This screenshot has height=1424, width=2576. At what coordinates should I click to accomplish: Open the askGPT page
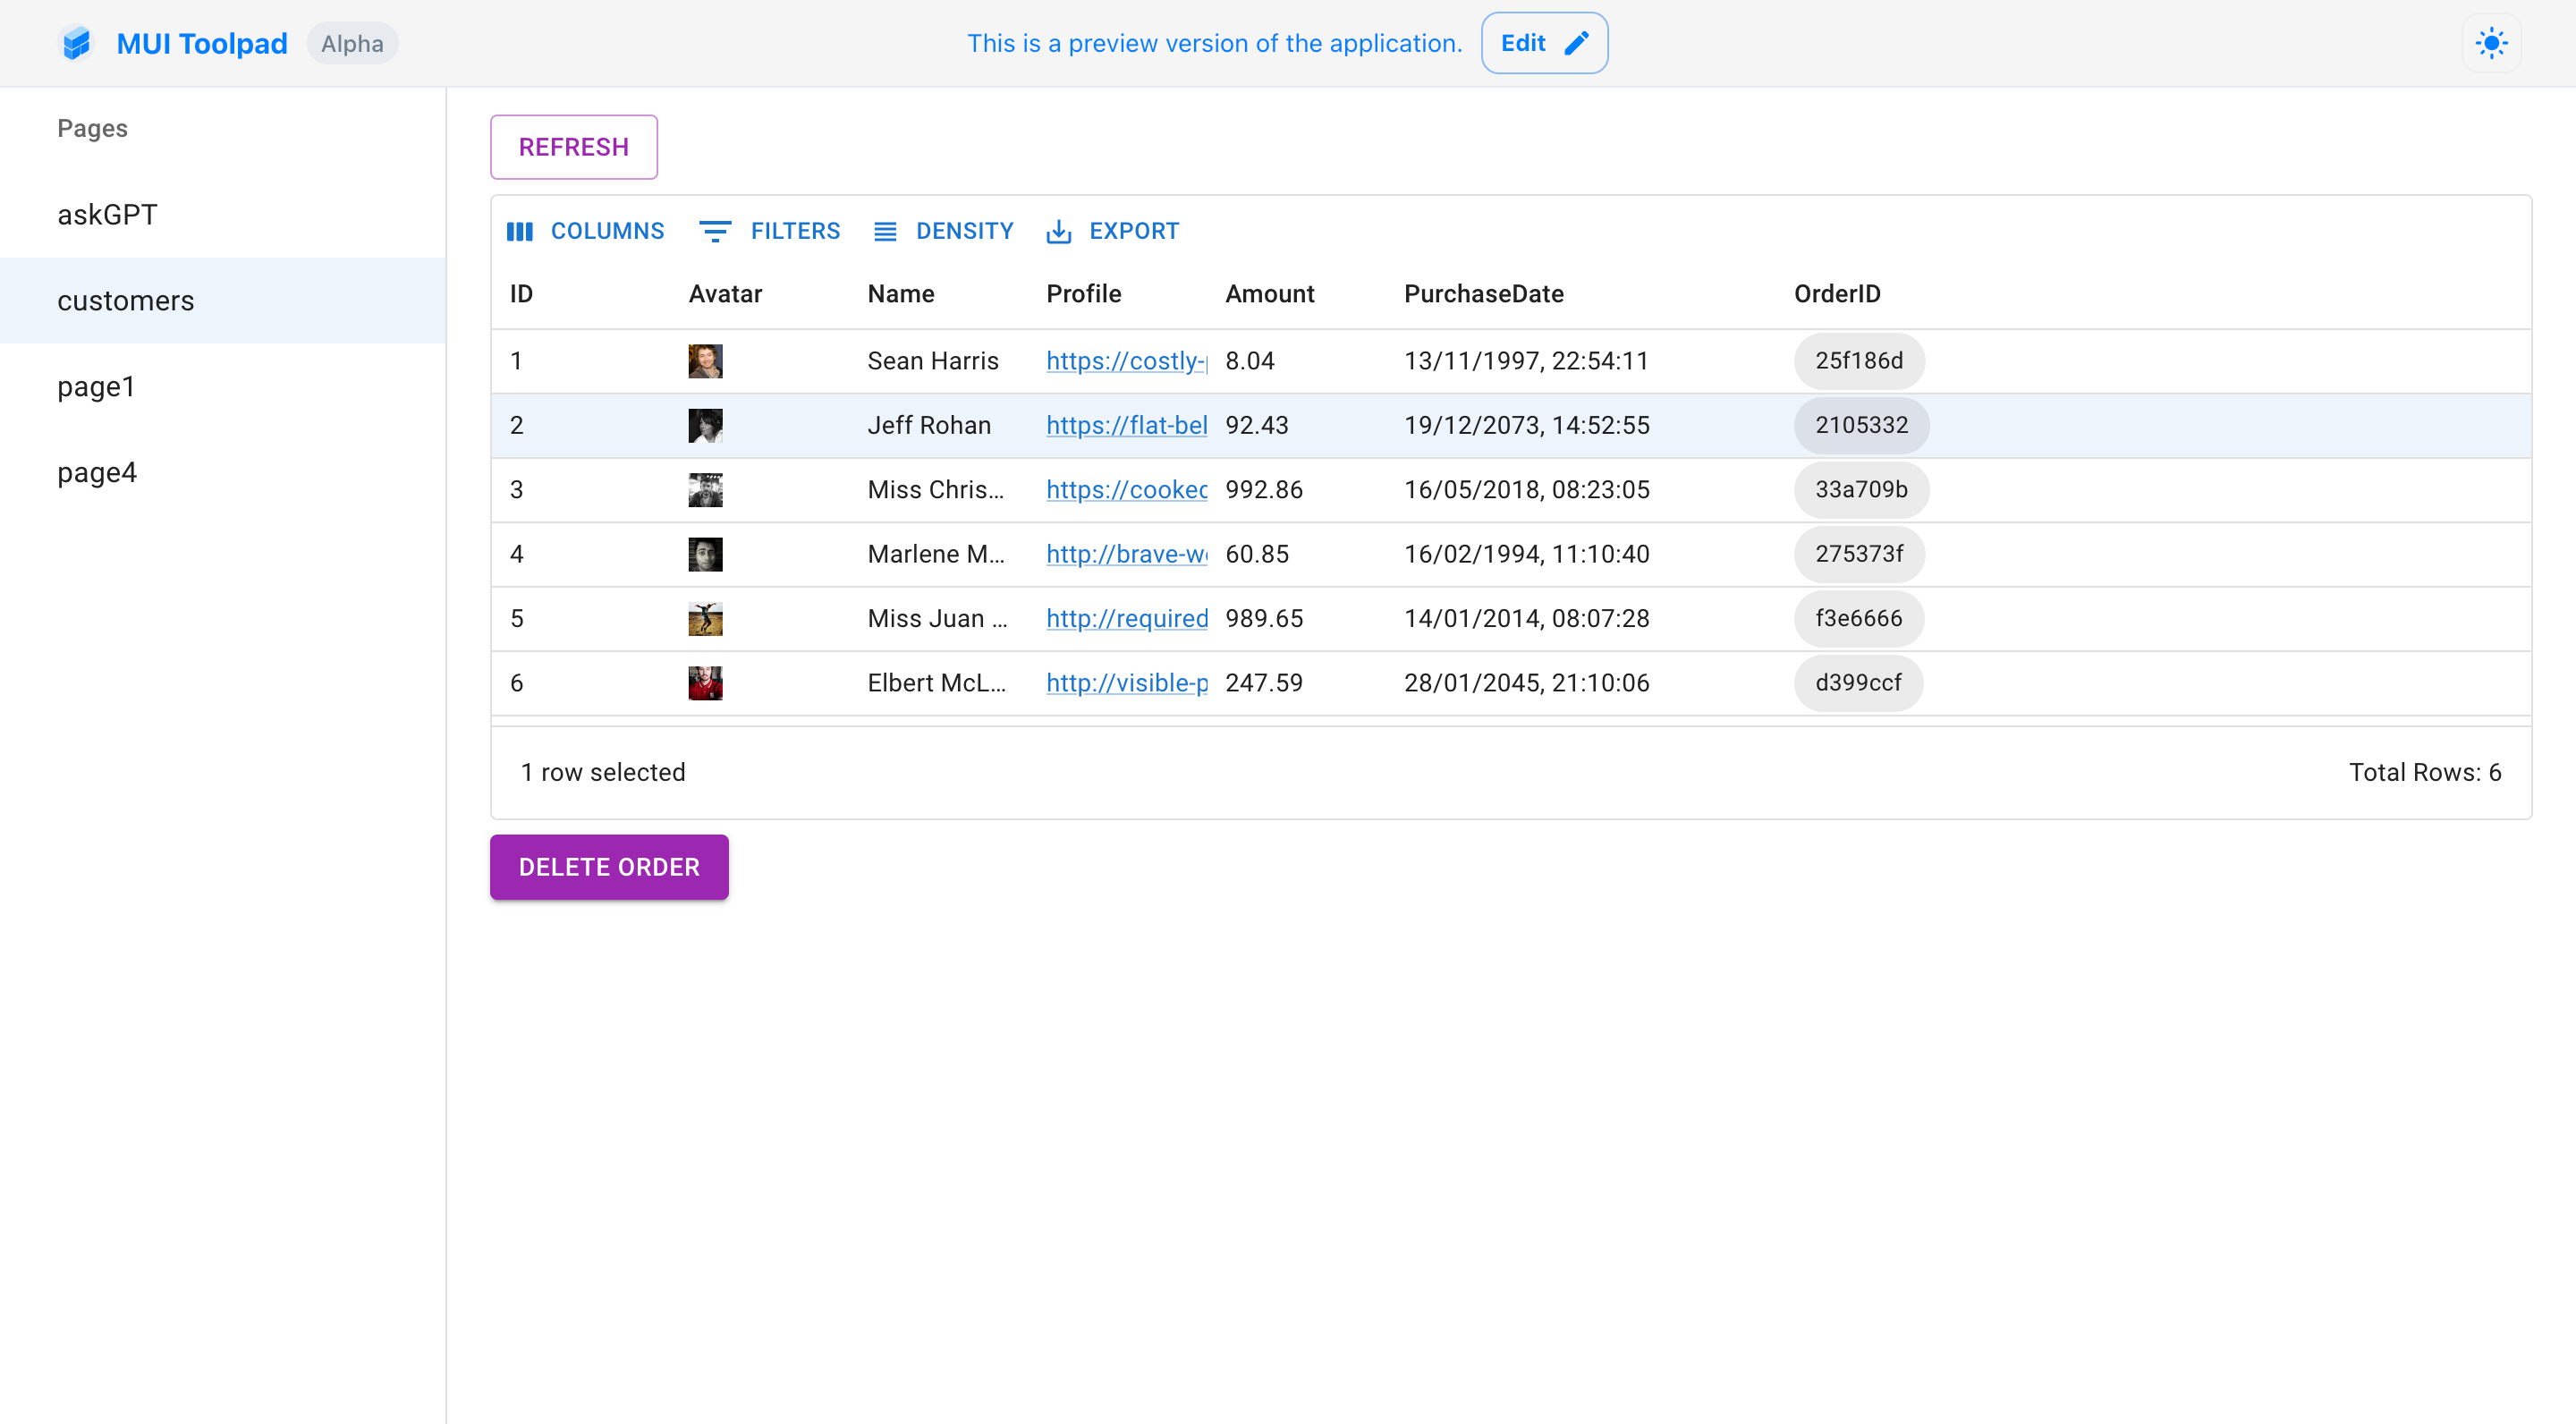coord(107,214)
